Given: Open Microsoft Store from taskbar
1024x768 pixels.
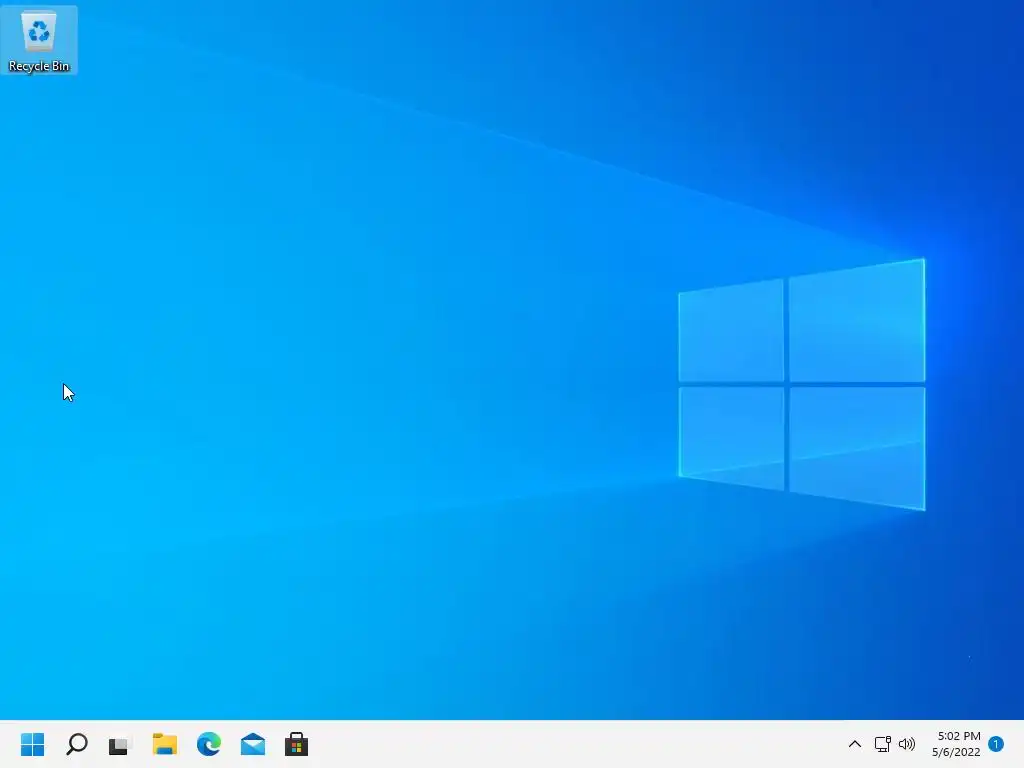Looking at the screenshot, I should pyautogui.click(x=296, y=744).
